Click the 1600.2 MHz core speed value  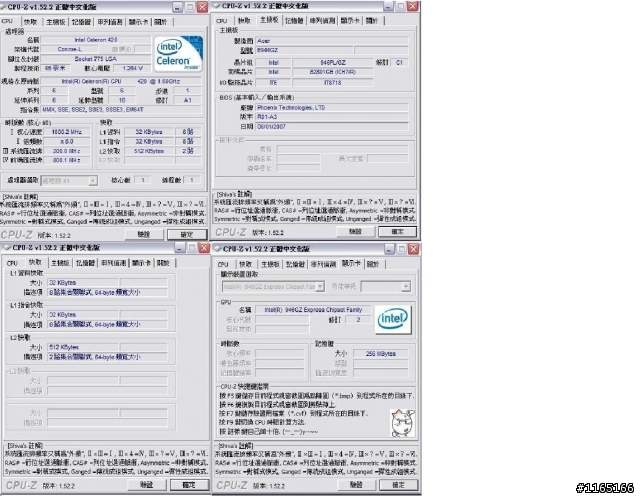coord(67,132)
